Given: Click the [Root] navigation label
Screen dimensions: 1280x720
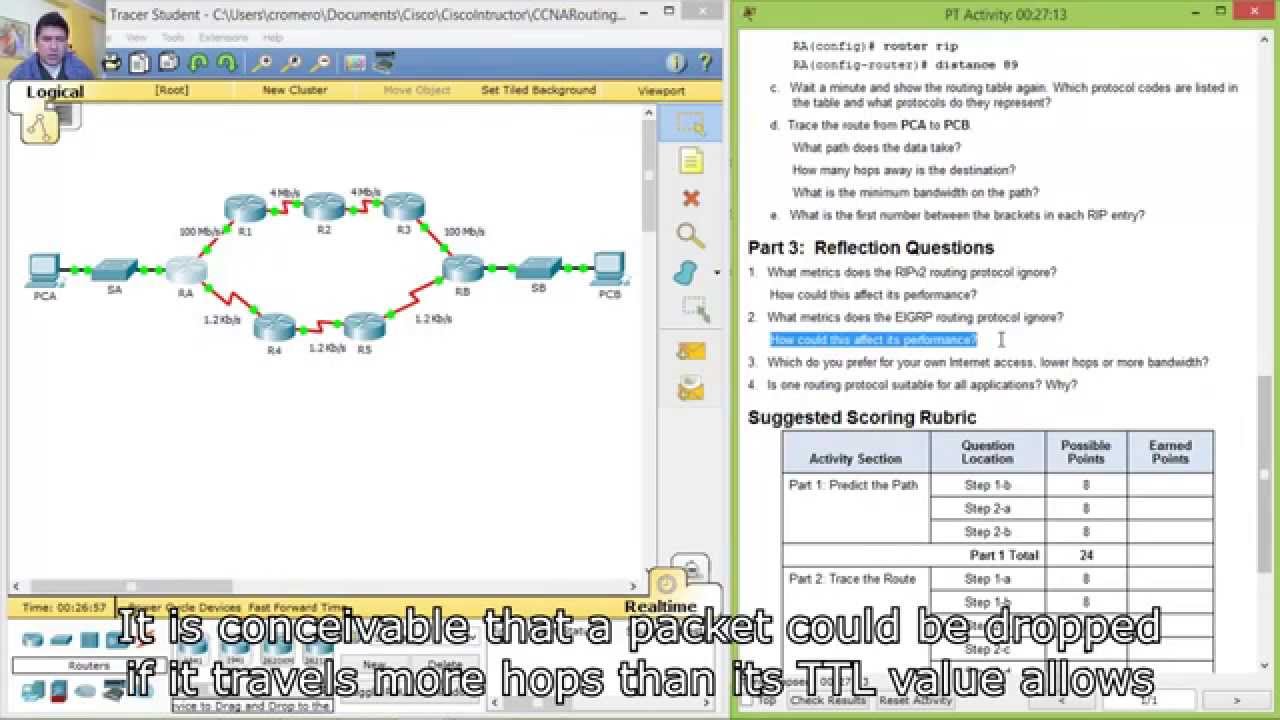Looking at the screenshot, I should (171, 90).
